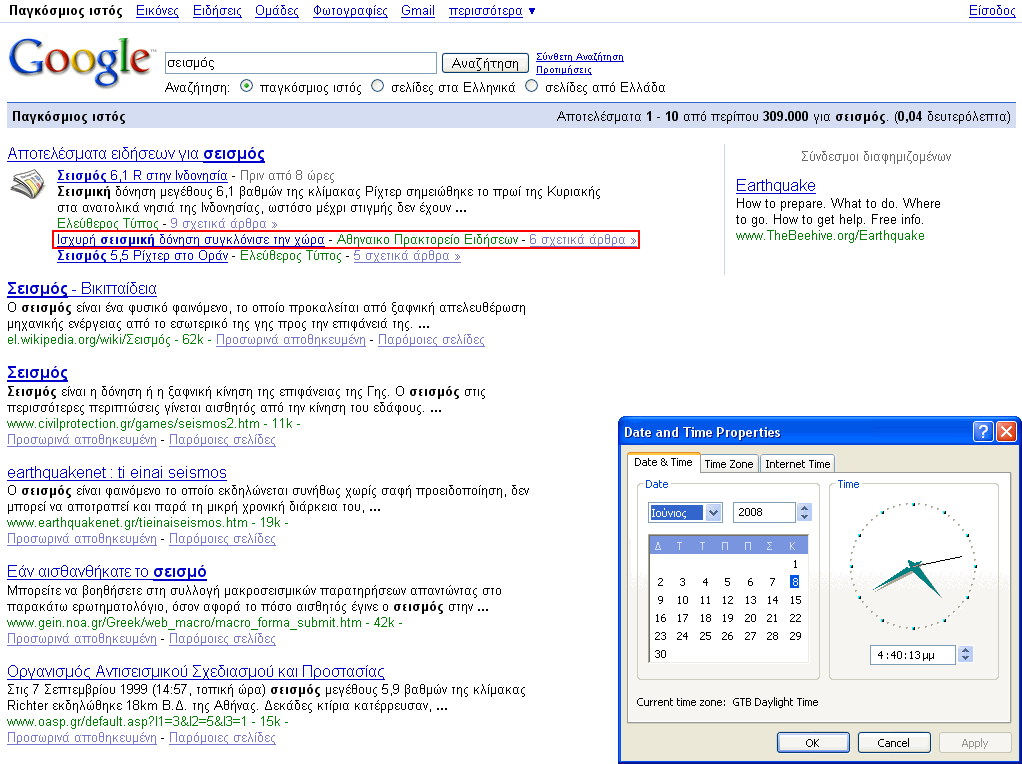Click the search box containing σεισμός
The image size is (1022, 764).
click(300, 63)
